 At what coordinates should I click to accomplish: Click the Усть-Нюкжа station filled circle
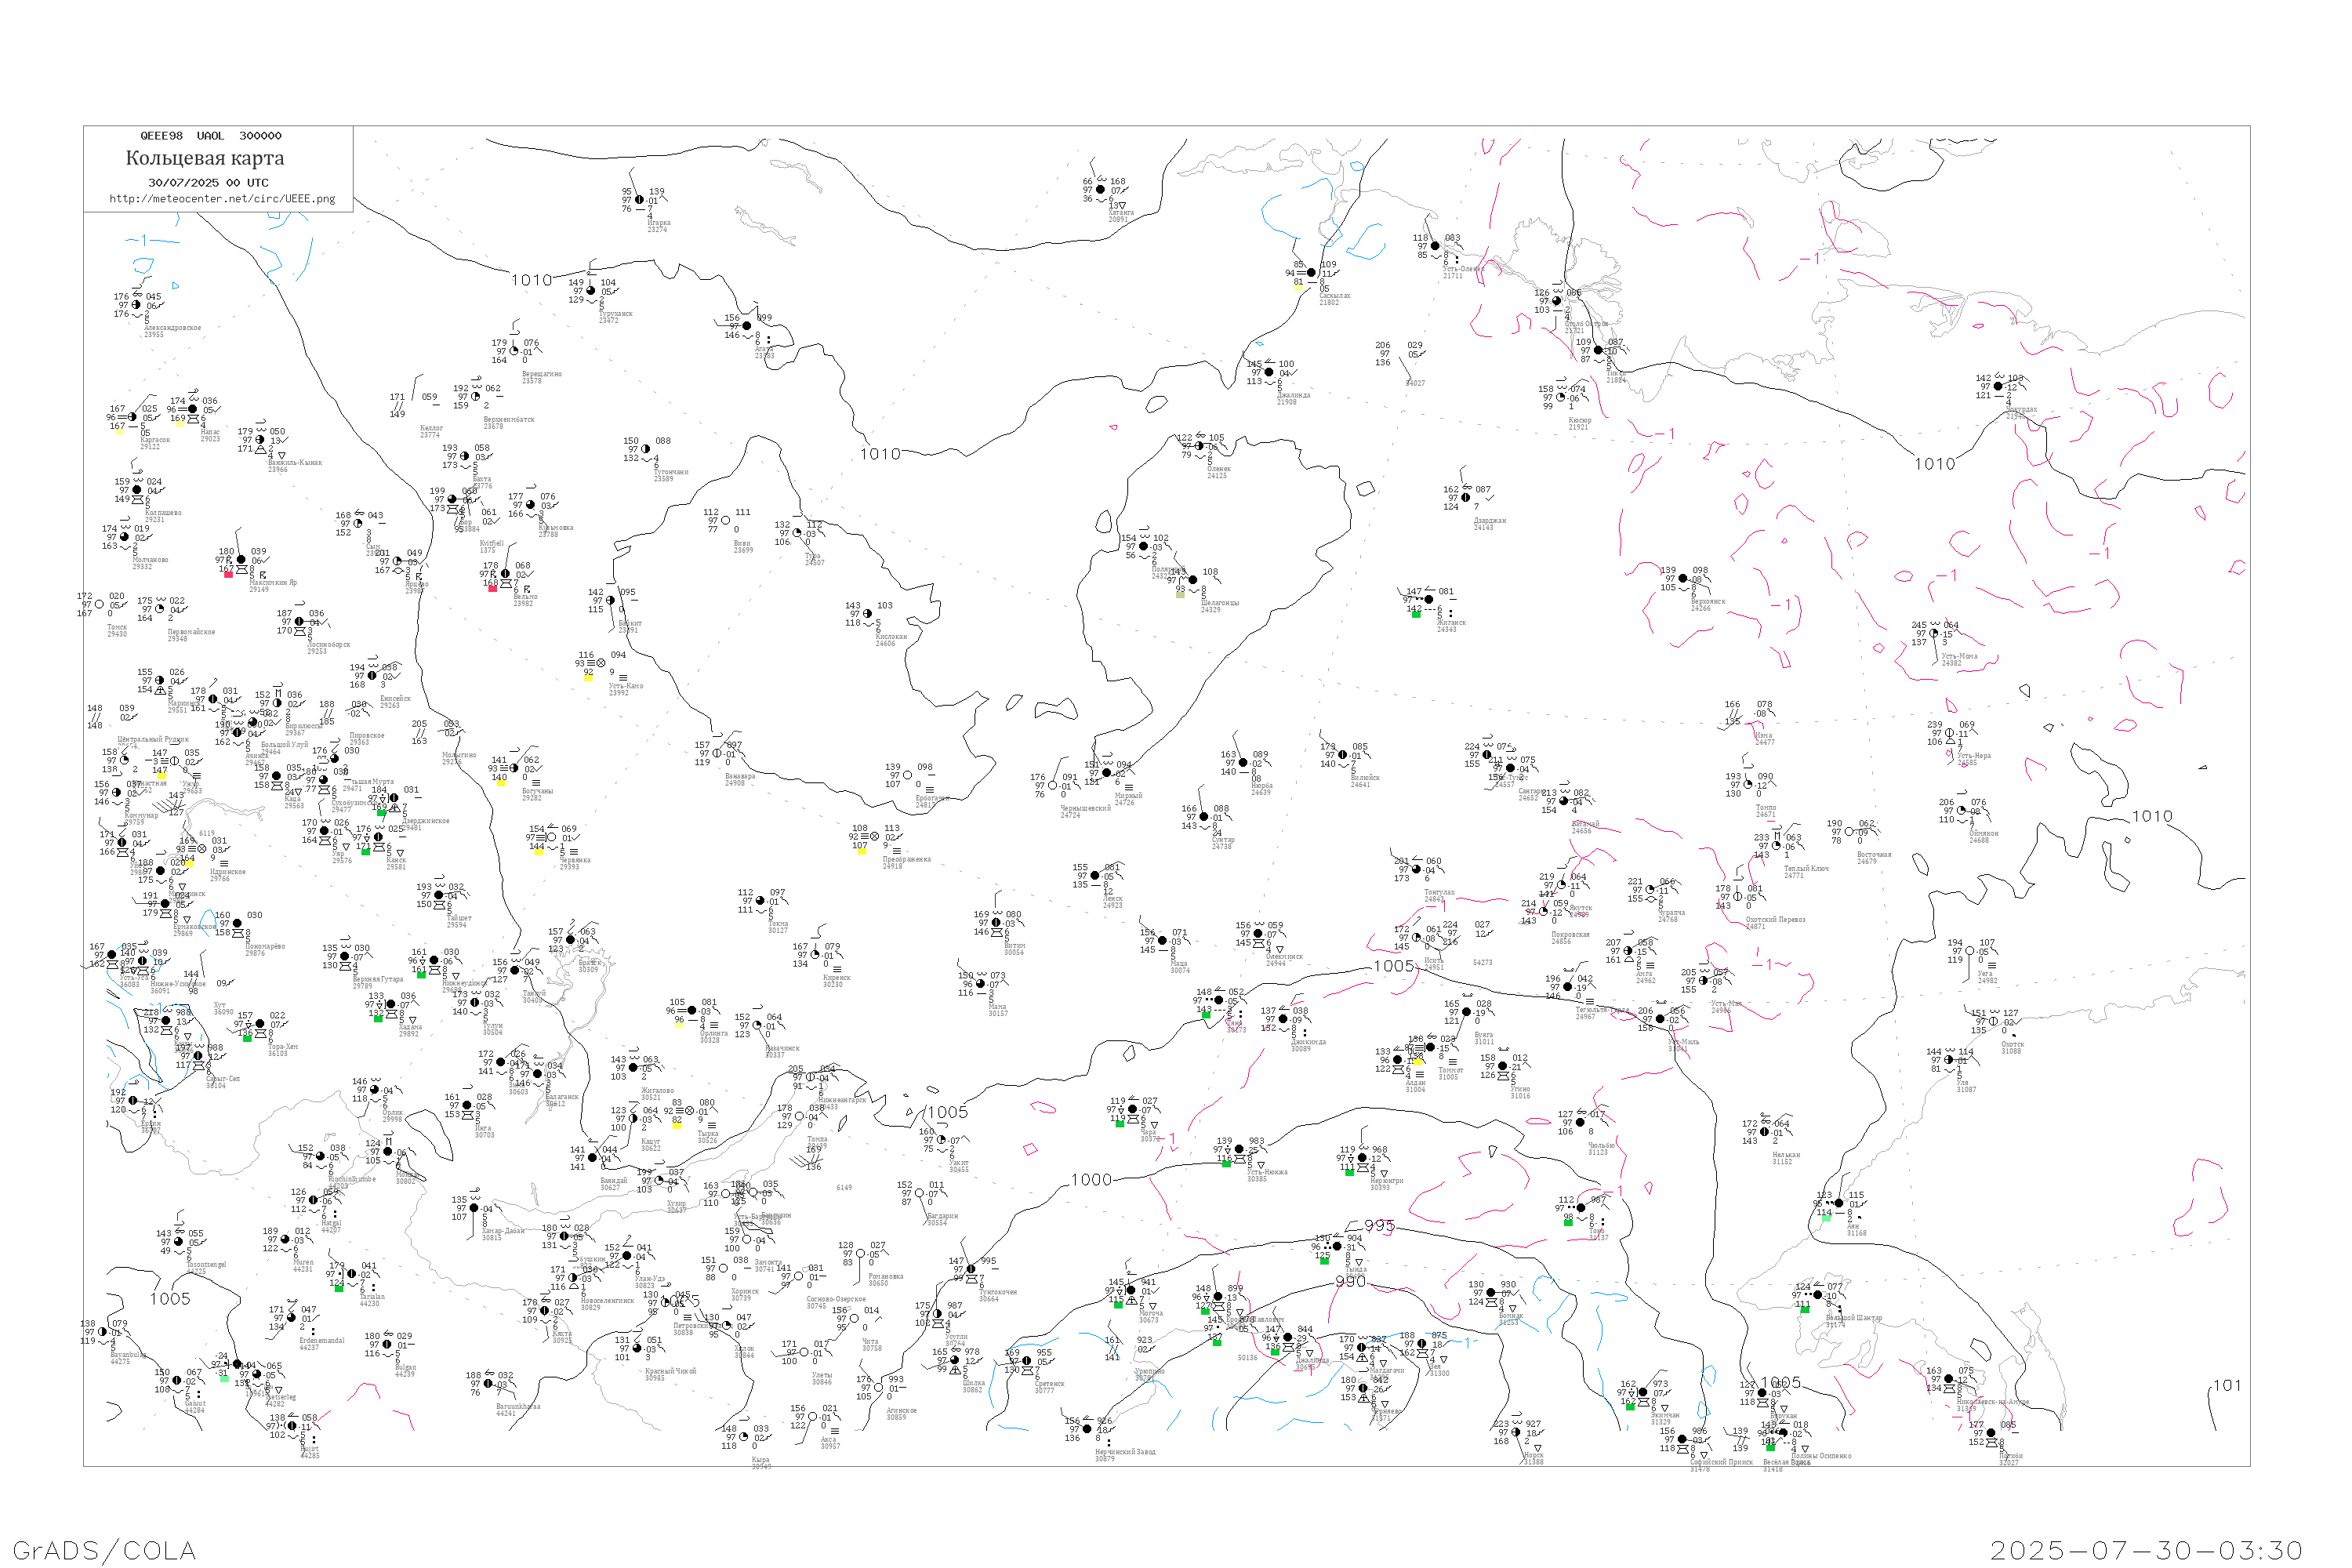click(x=1239, y=1149)
